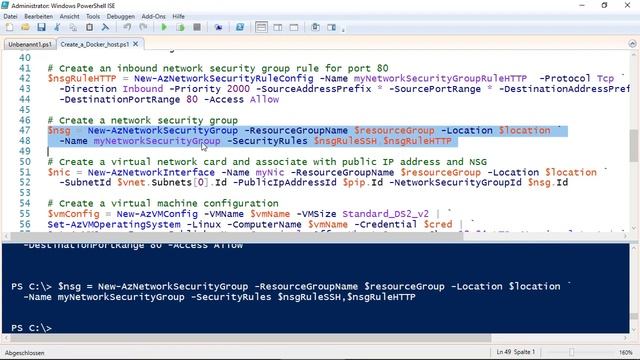The image size is (640, 360).
Task: Start PowerShell.exe with the blue console icon
Action: pos(240,27)
